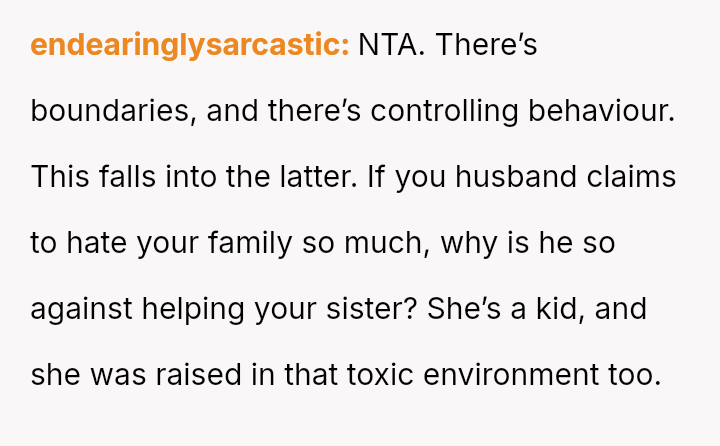Click the word too ending the comment
Image resolution: width=720 pixels, height=446 pixels.
pyautogui.click(x=635, y=374)
